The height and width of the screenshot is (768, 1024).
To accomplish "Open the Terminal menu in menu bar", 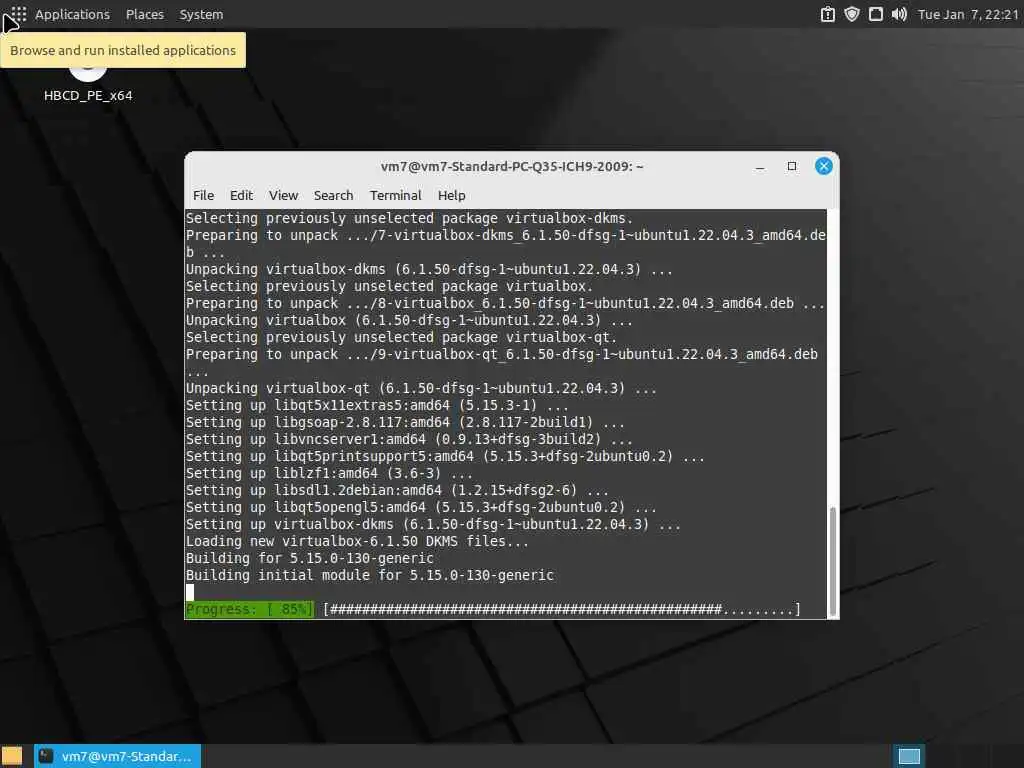I will click(395, 195).
